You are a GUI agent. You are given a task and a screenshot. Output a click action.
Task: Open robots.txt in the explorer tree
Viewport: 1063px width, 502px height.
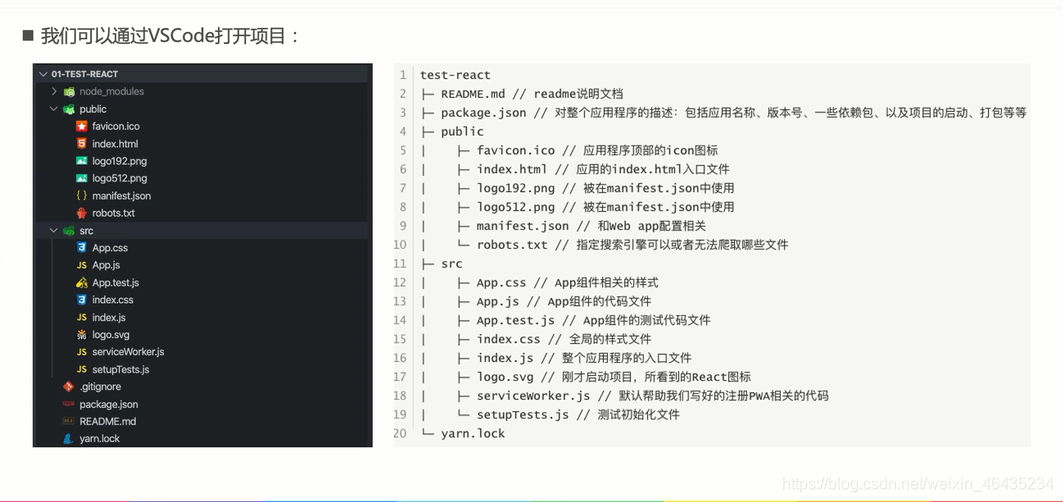113,213
